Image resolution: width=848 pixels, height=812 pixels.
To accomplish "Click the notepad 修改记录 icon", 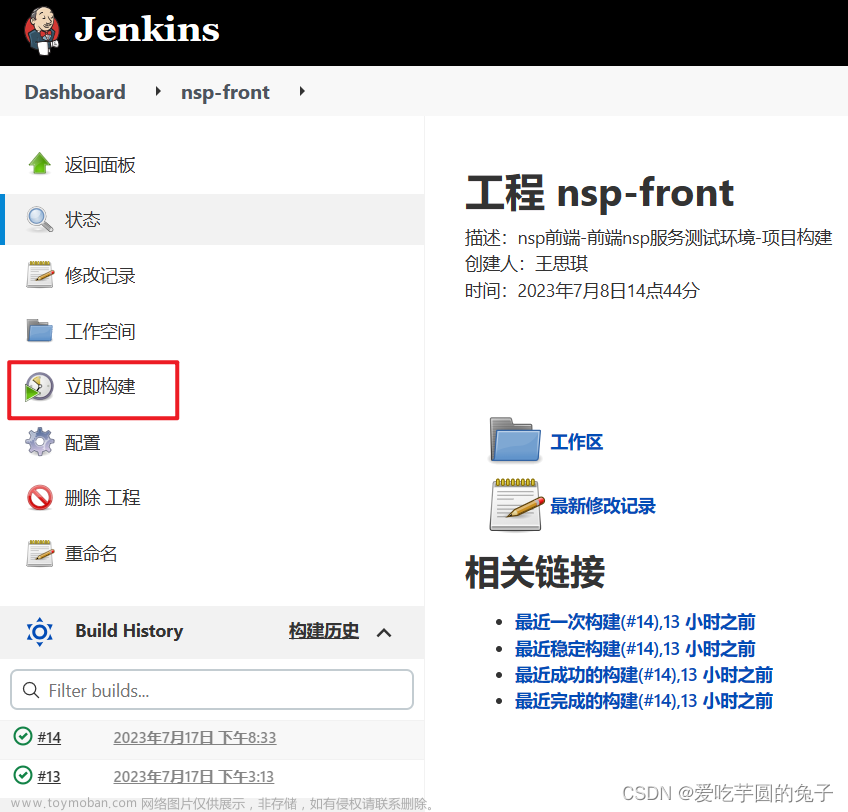I will point(39,275).
